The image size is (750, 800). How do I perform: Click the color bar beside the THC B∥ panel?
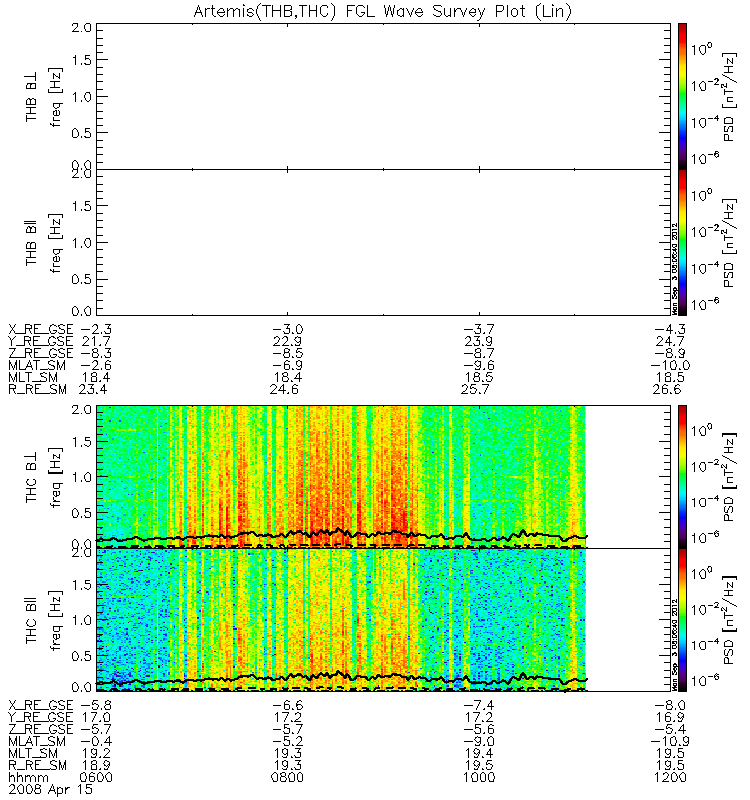click(682, 620)
